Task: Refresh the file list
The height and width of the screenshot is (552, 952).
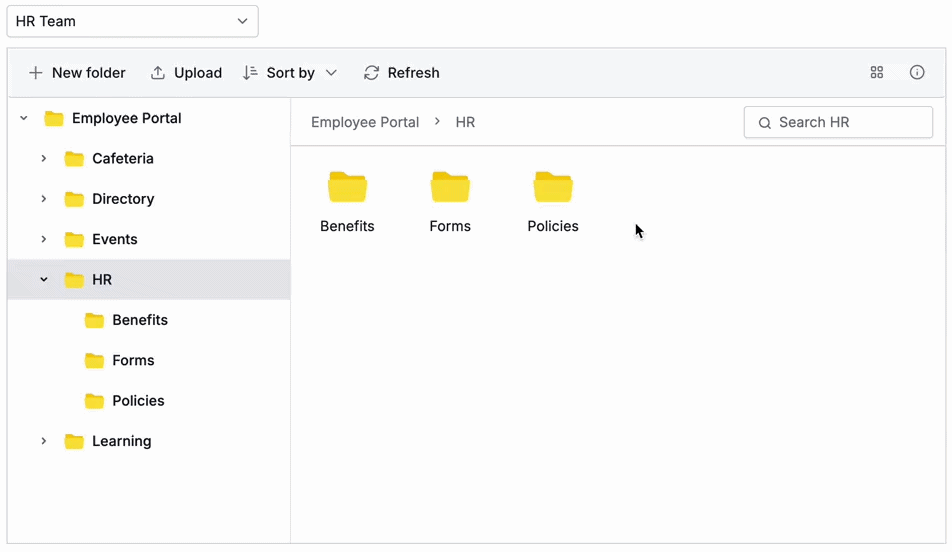Action: (x=401, y=73)
